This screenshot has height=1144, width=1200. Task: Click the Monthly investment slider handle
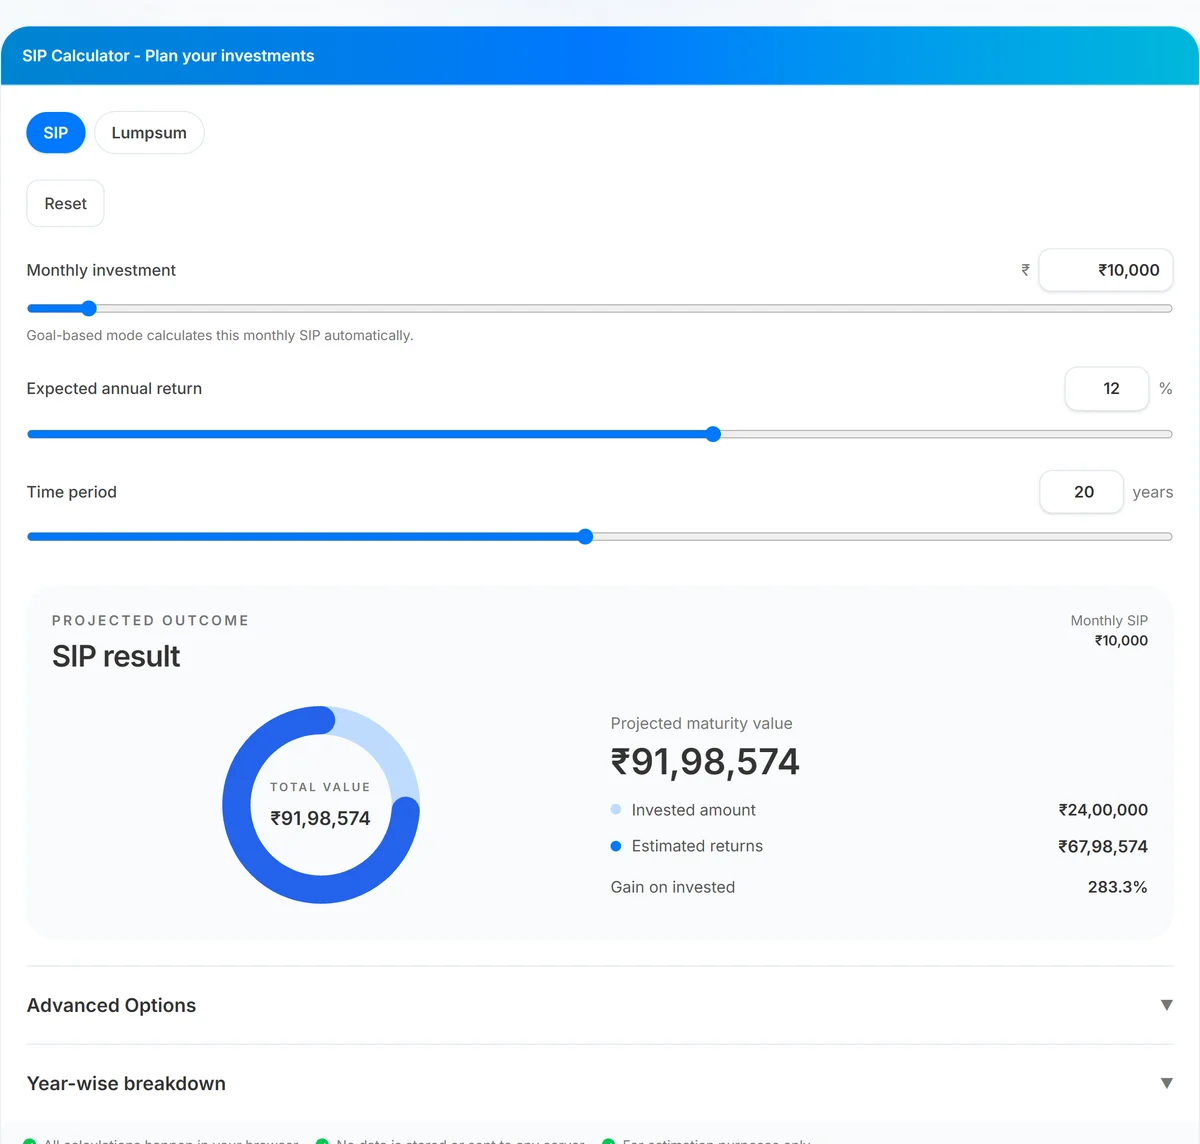(x=88, y=308)
